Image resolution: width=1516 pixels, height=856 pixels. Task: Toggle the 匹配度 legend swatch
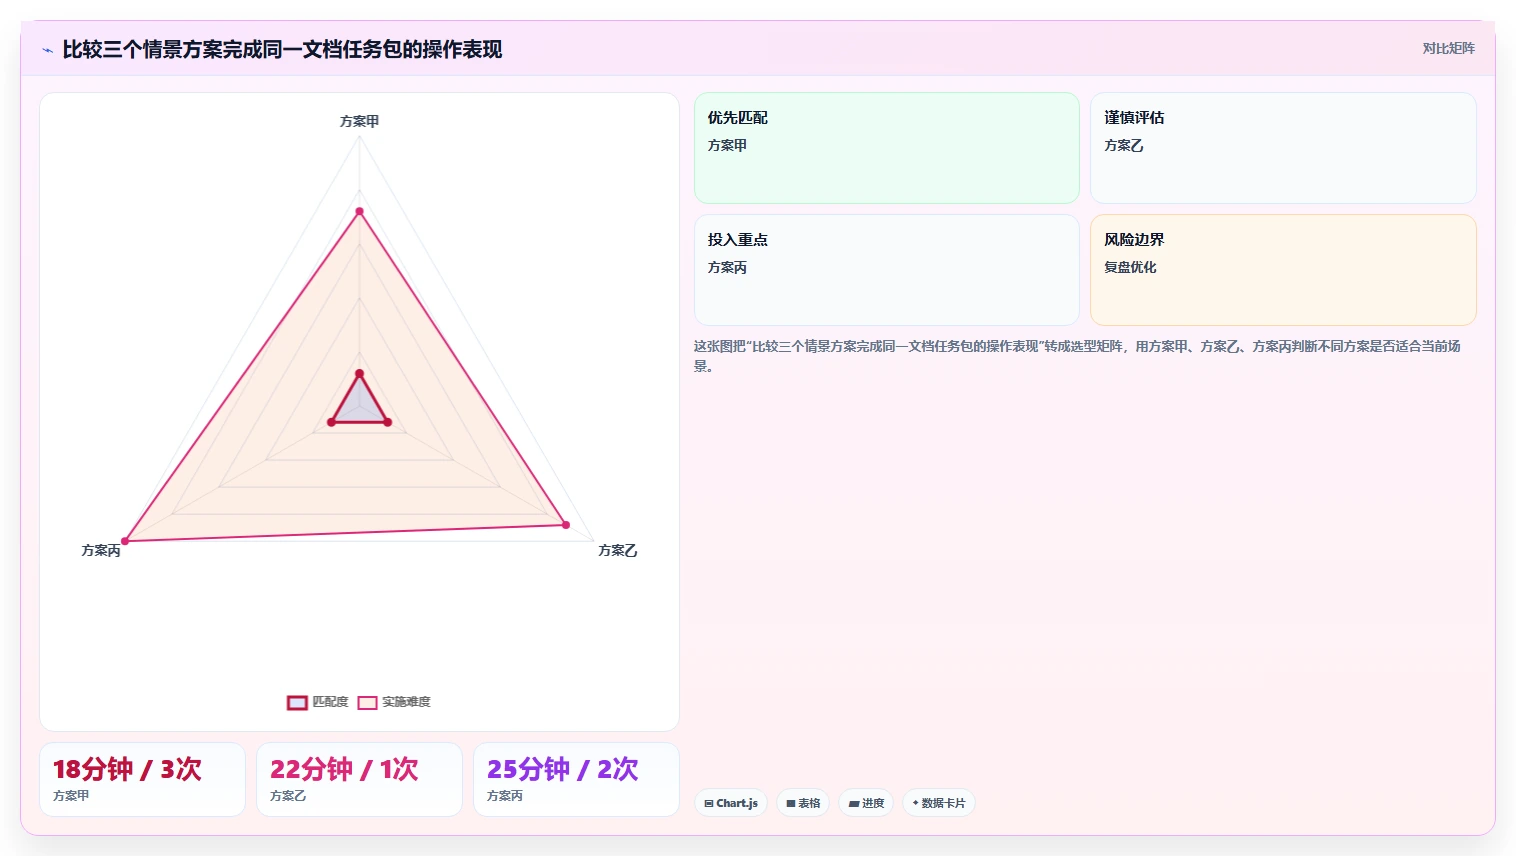297,702
